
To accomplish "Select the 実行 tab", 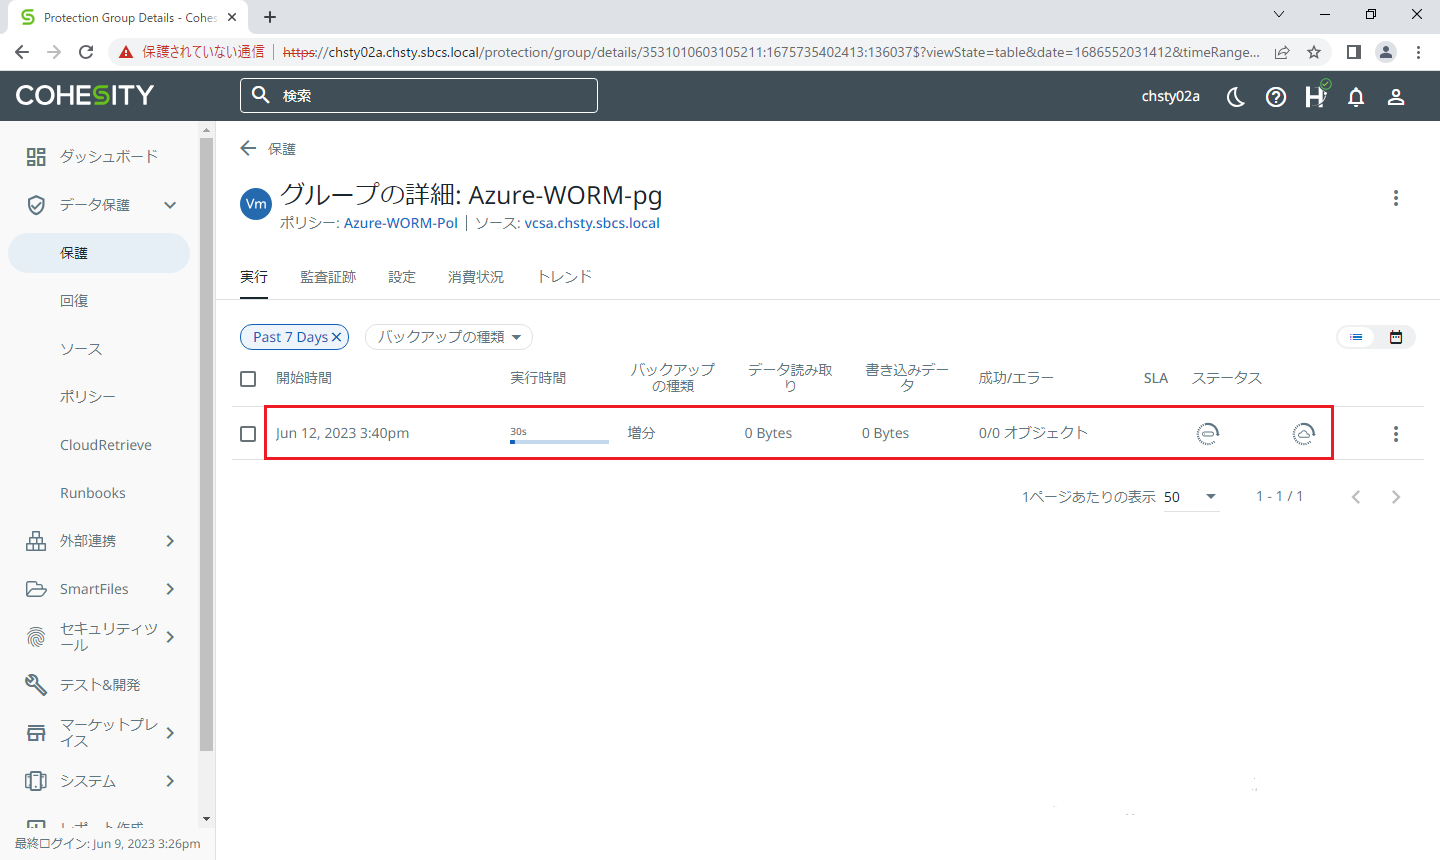I will coord(254,277).
